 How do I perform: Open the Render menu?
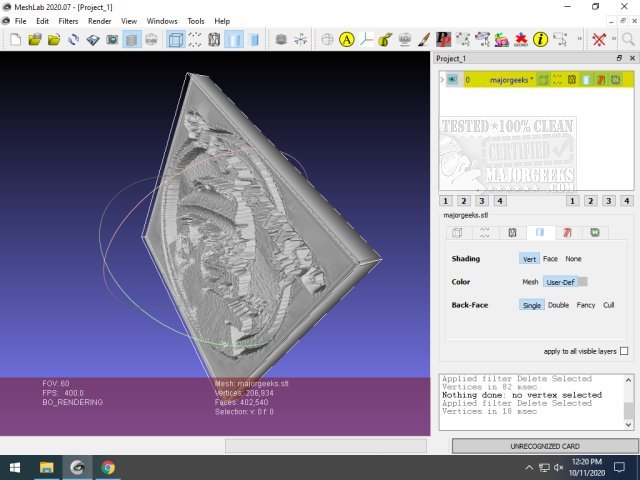[99, 20]
